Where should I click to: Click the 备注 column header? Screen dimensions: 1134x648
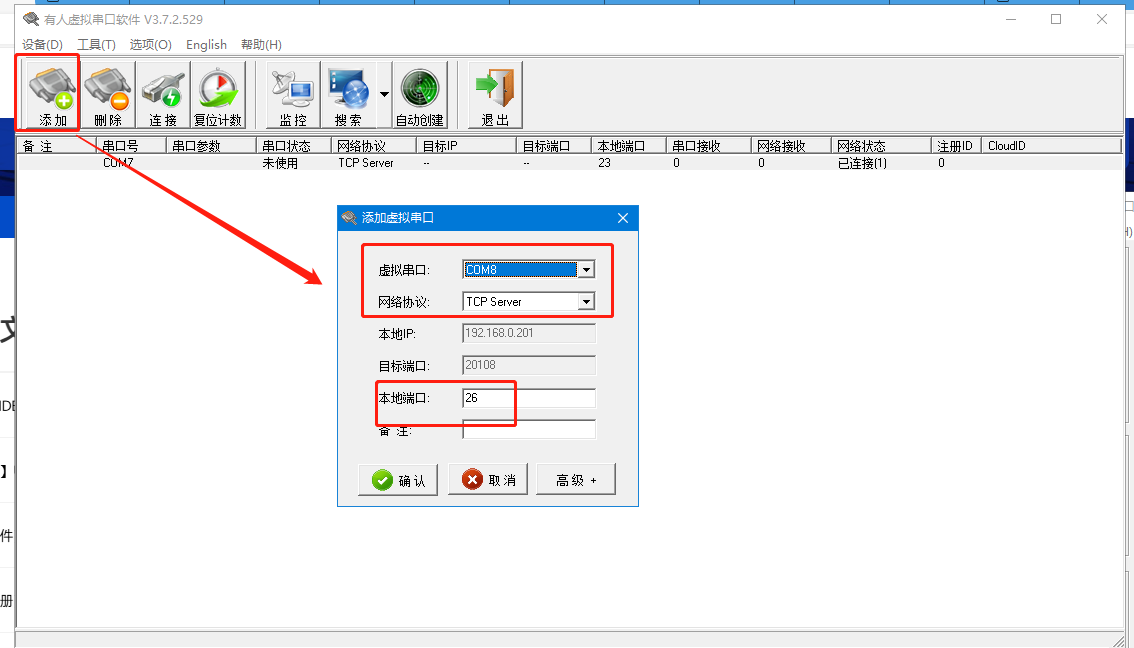click(56, 146)
